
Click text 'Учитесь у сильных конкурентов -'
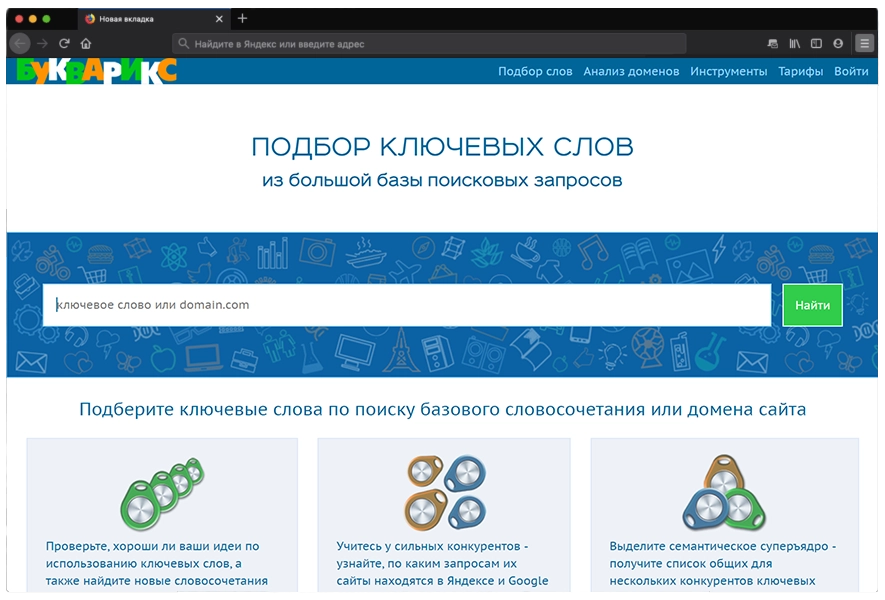(x=432, y=546)
